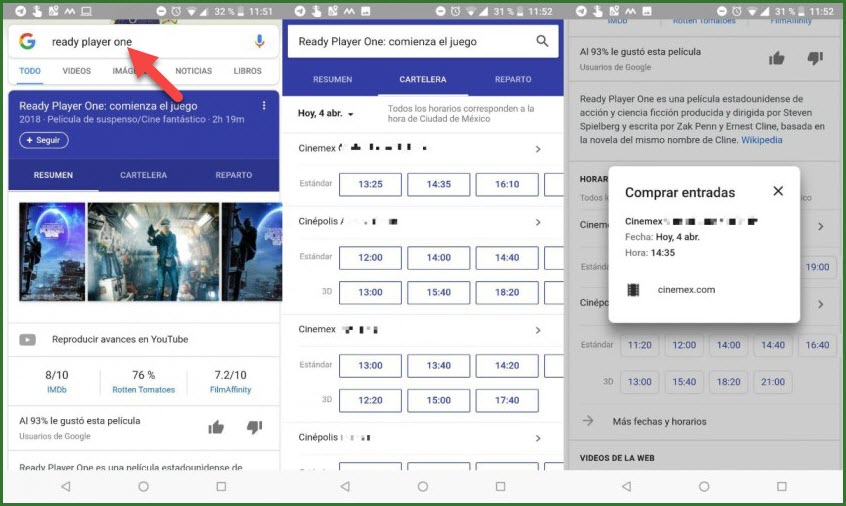Expand the Cinépolis theater row arrow
Screen dimensions: 846x506
(x=538, y=222)
